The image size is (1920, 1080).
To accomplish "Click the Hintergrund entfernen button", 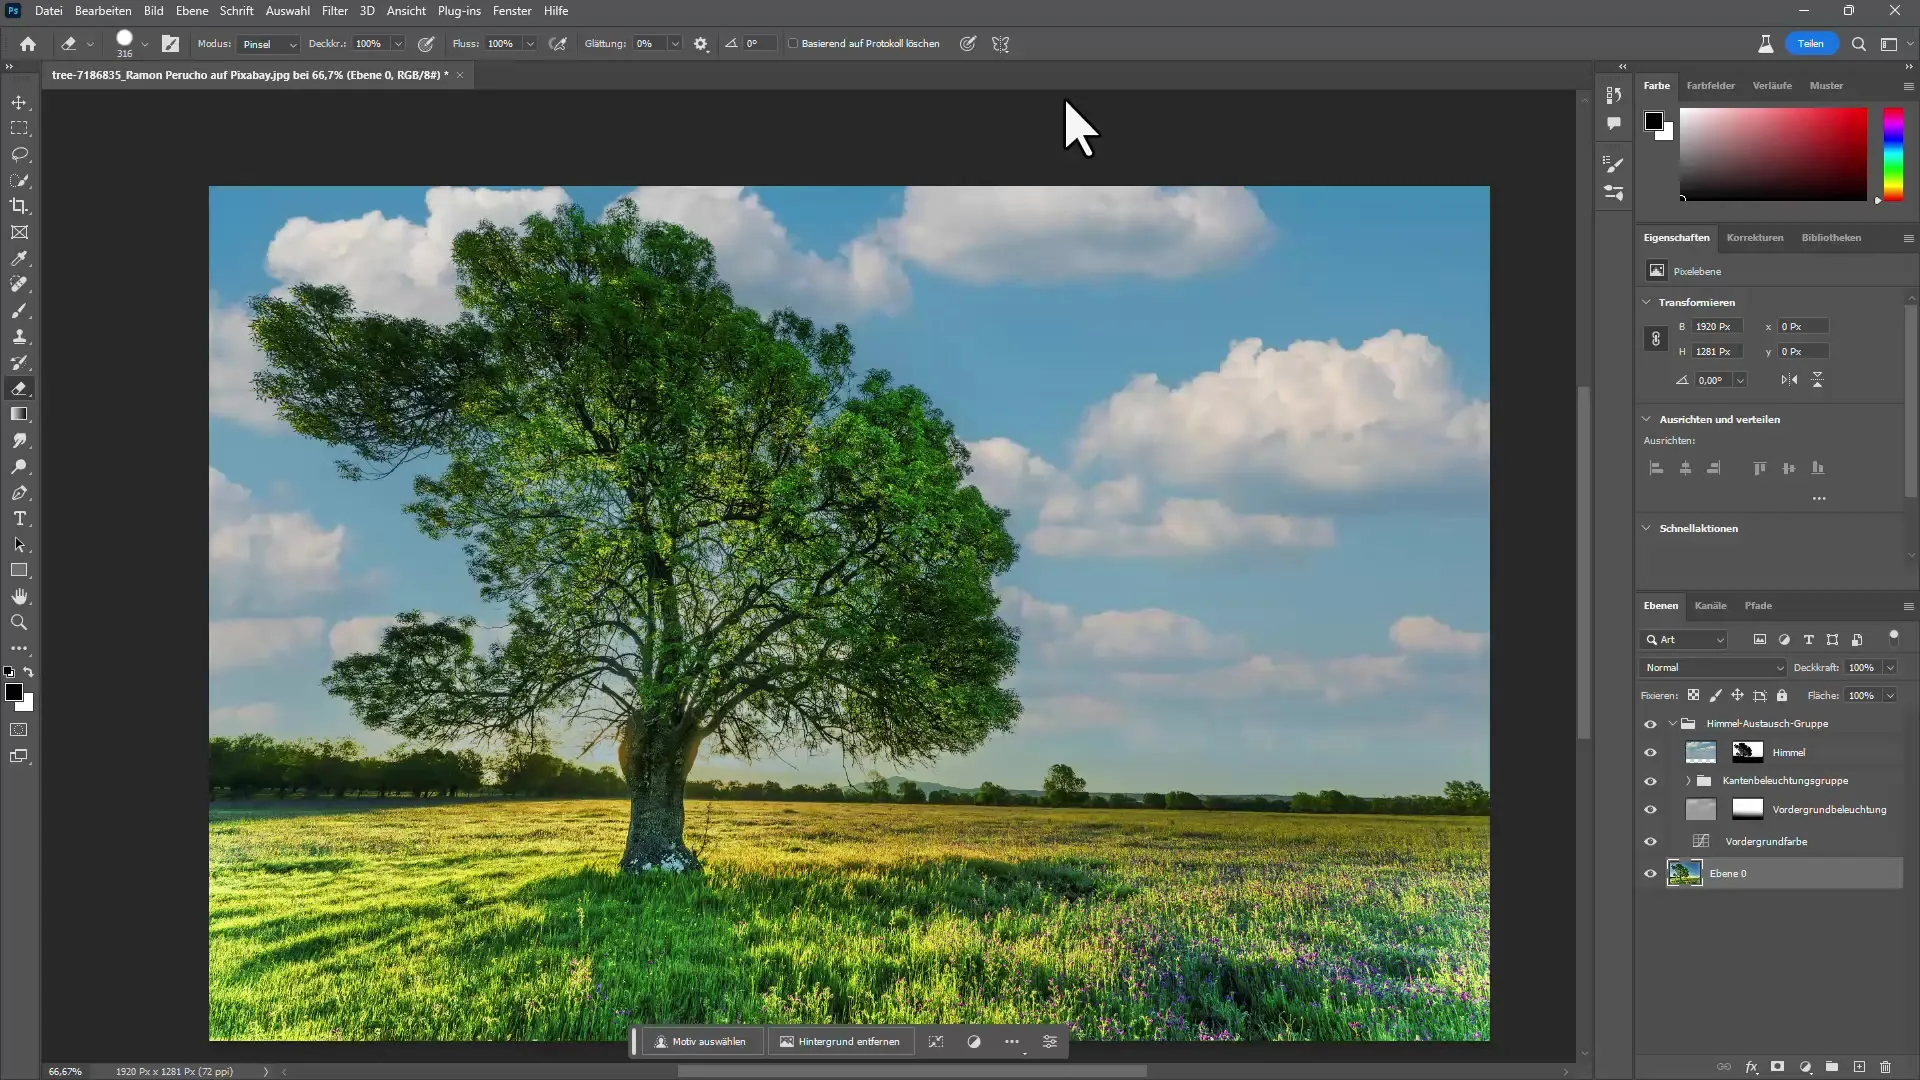I will [x=839, y=1042].
